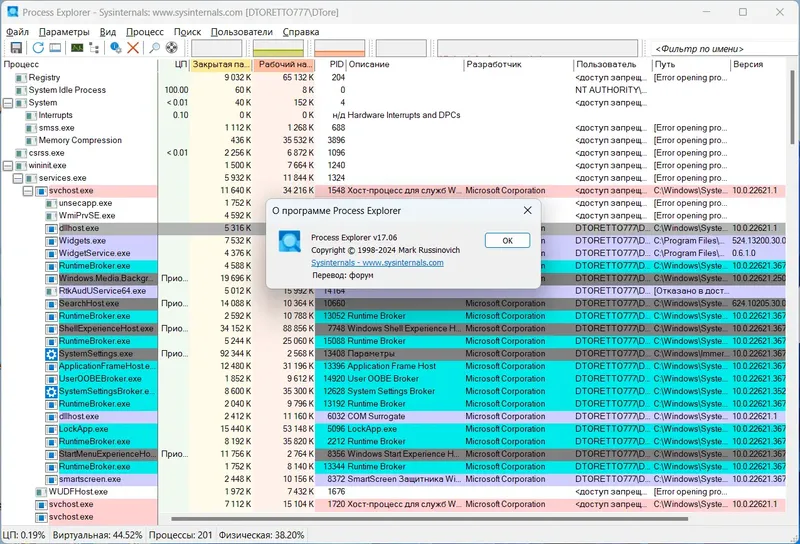
Task: Sort by the Версия column header
Action: click(x=760, y=64)
